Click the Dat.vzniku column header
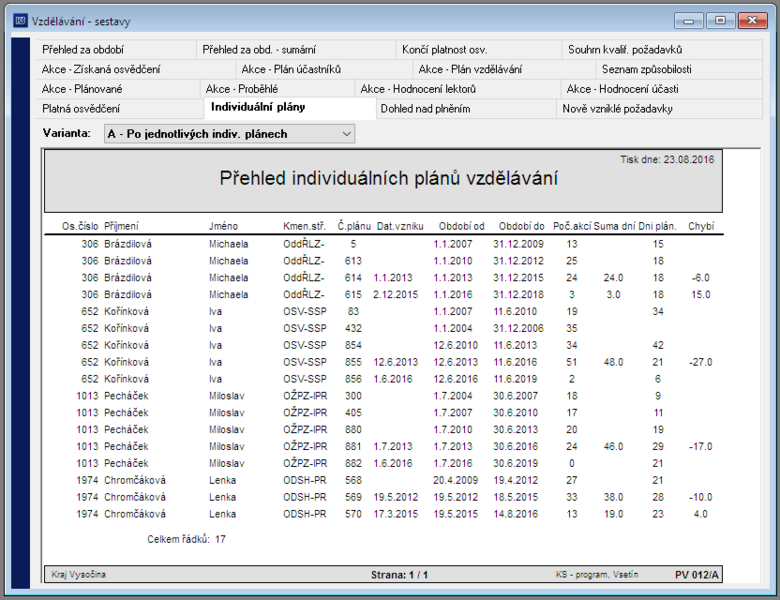The image size is (780, 600). coord(400,226)
